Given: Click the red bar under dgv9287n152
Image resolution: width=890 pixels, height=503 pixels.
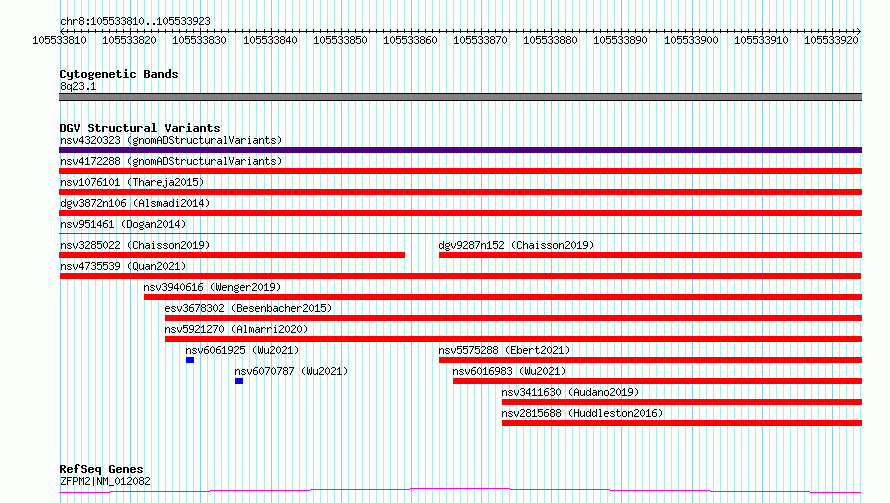Looking at the screenshot, I should tap(650, 255).
